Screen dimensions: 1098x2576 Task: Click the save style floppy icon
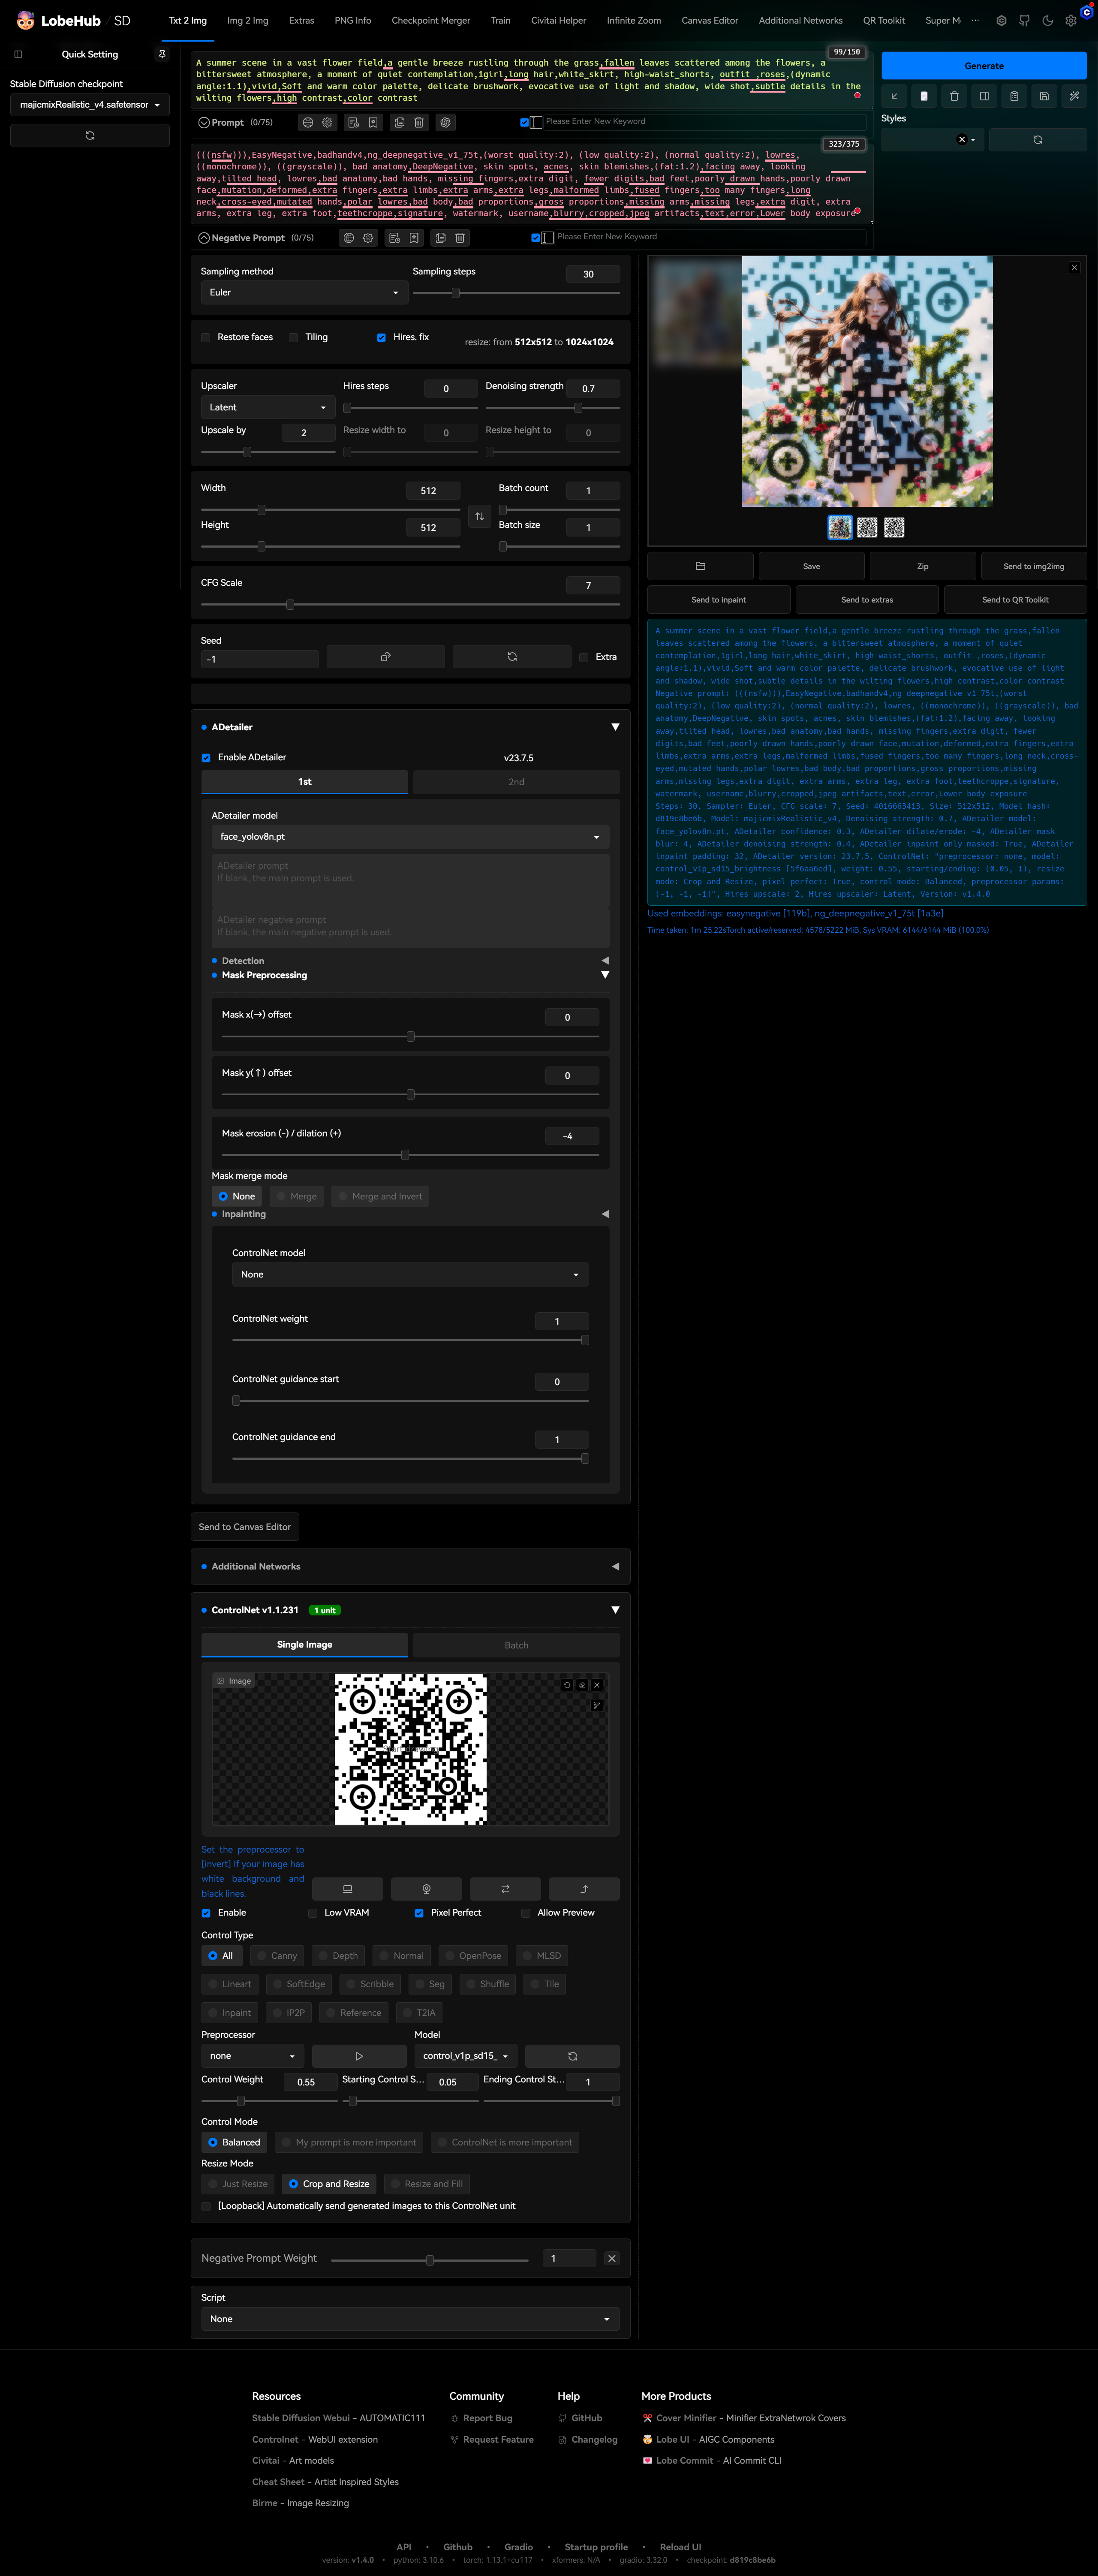1044,96
